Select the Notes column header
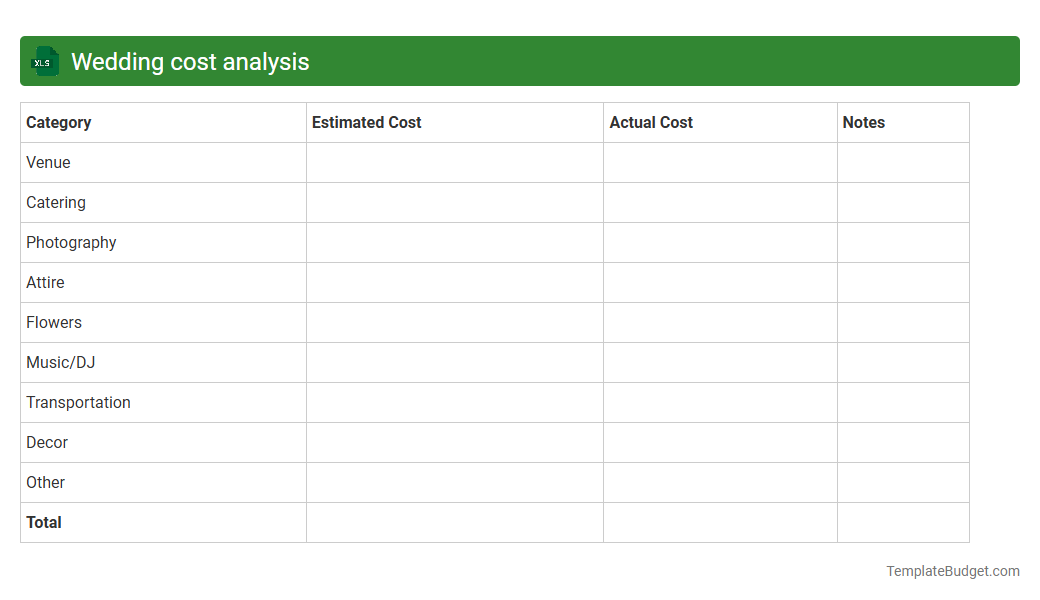Screen dimensions: 1040x600 863,122
